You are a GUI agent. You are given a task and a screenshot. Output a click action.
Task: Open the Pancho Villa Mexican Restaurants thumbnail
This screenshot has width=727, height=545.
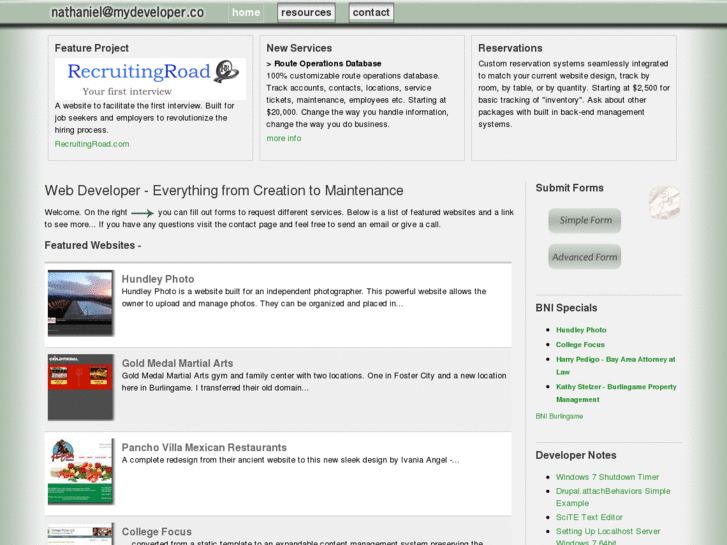[x=81, y=471]
